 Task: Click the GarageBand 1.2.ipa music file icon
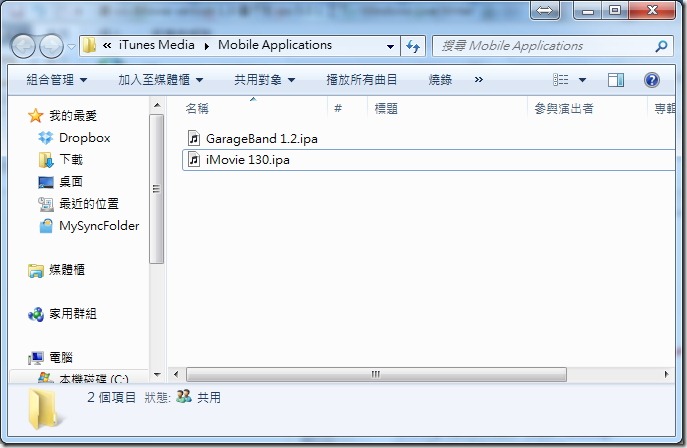tap(194, 138)
